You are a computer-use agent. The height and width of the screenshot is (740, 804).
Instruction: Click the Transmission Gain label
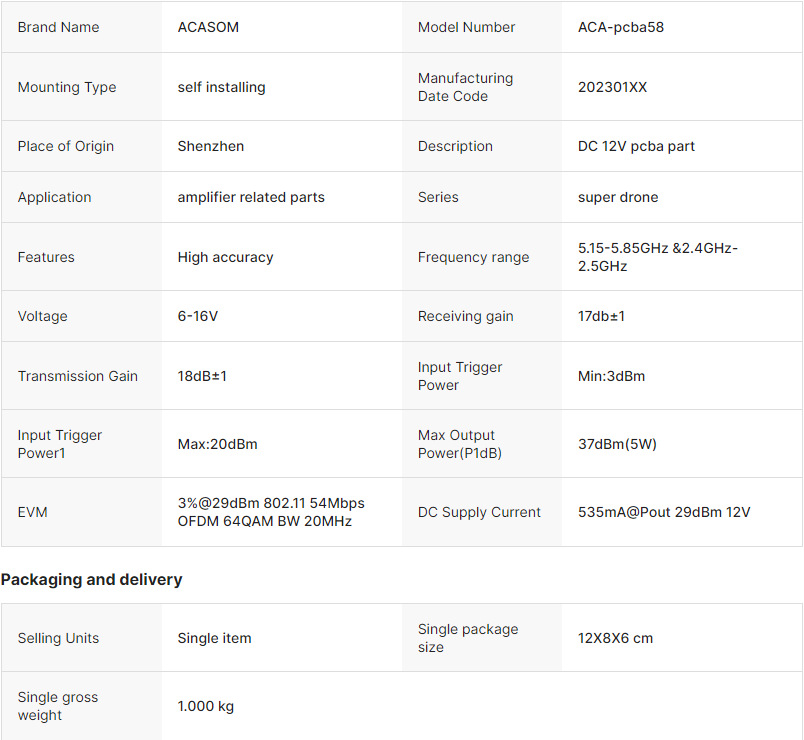click(x=77, y=376)
